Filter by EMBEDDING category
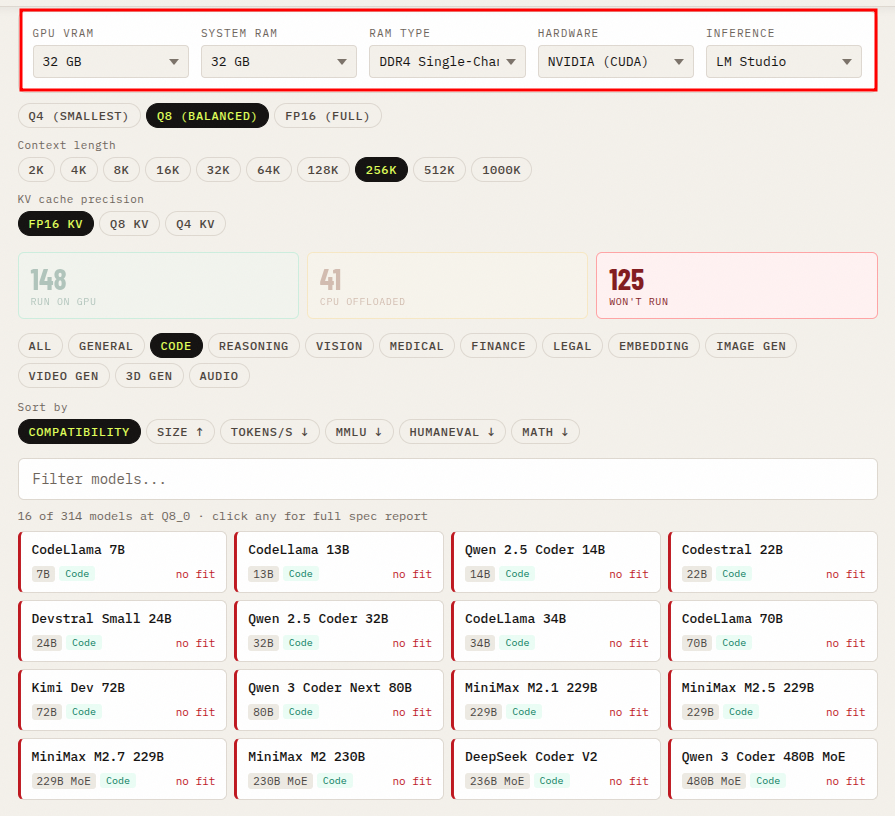The width and height of the screenshot is (895, 816). click(x=654, y=346)
